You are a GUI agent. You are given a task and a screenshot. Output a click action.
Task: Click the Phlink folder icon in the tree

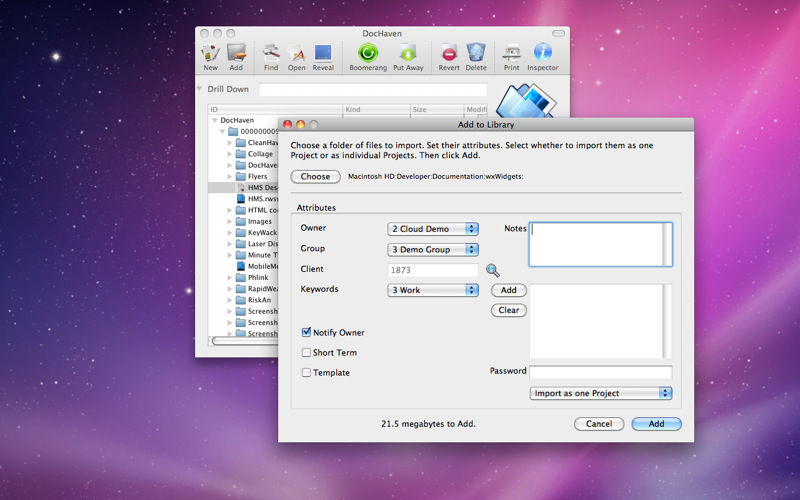[x=241, y=277]
